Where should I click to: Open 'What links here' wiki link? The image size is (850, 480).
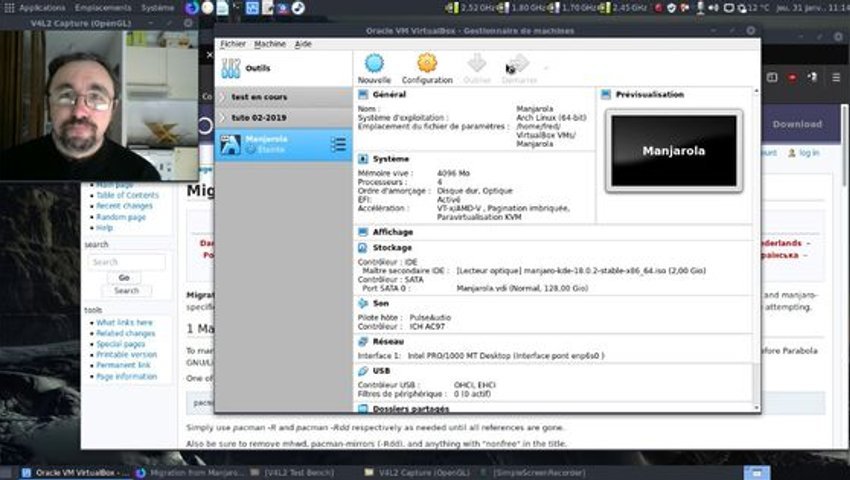pos(124,323)
